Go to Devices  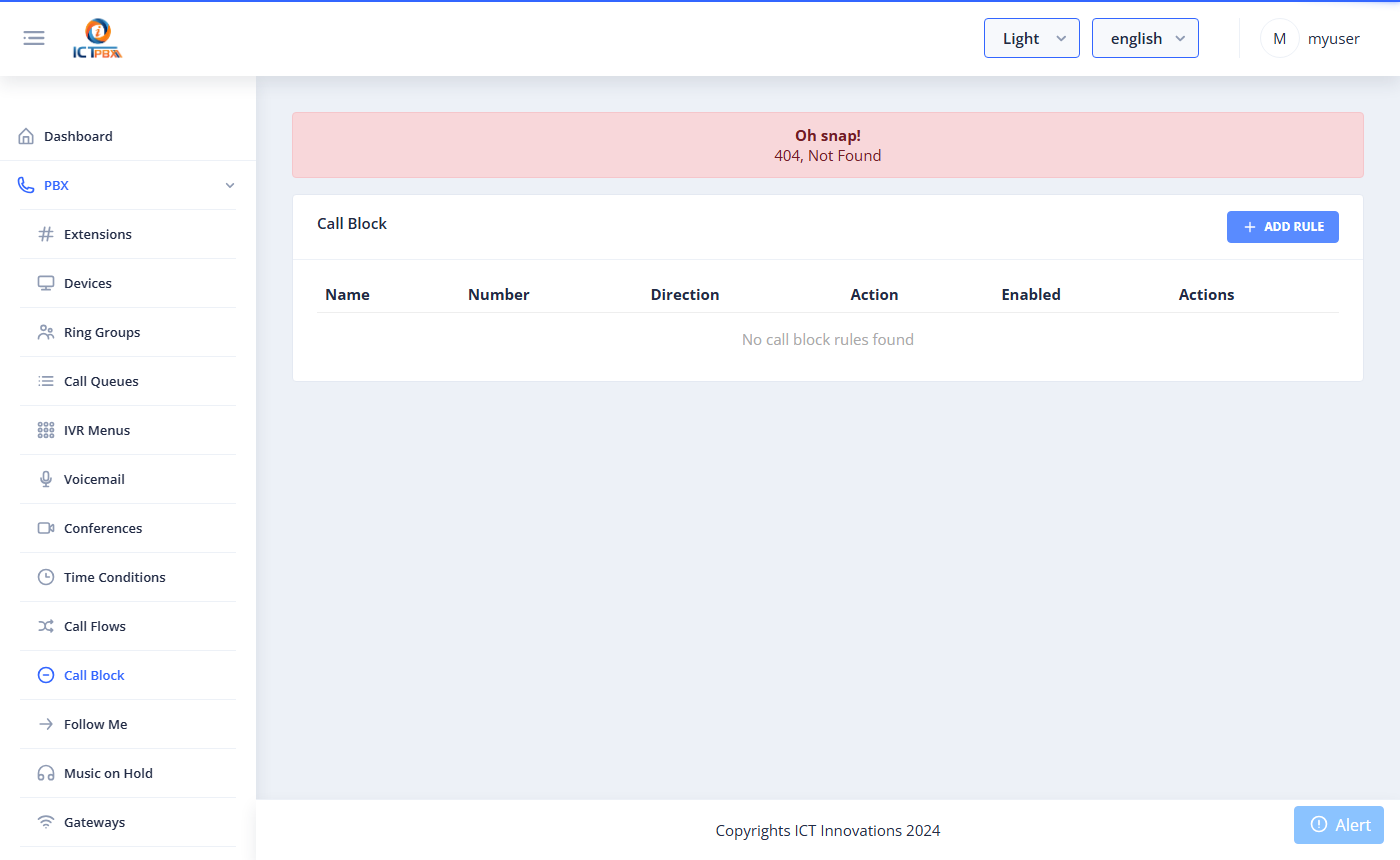coord(128,283)
